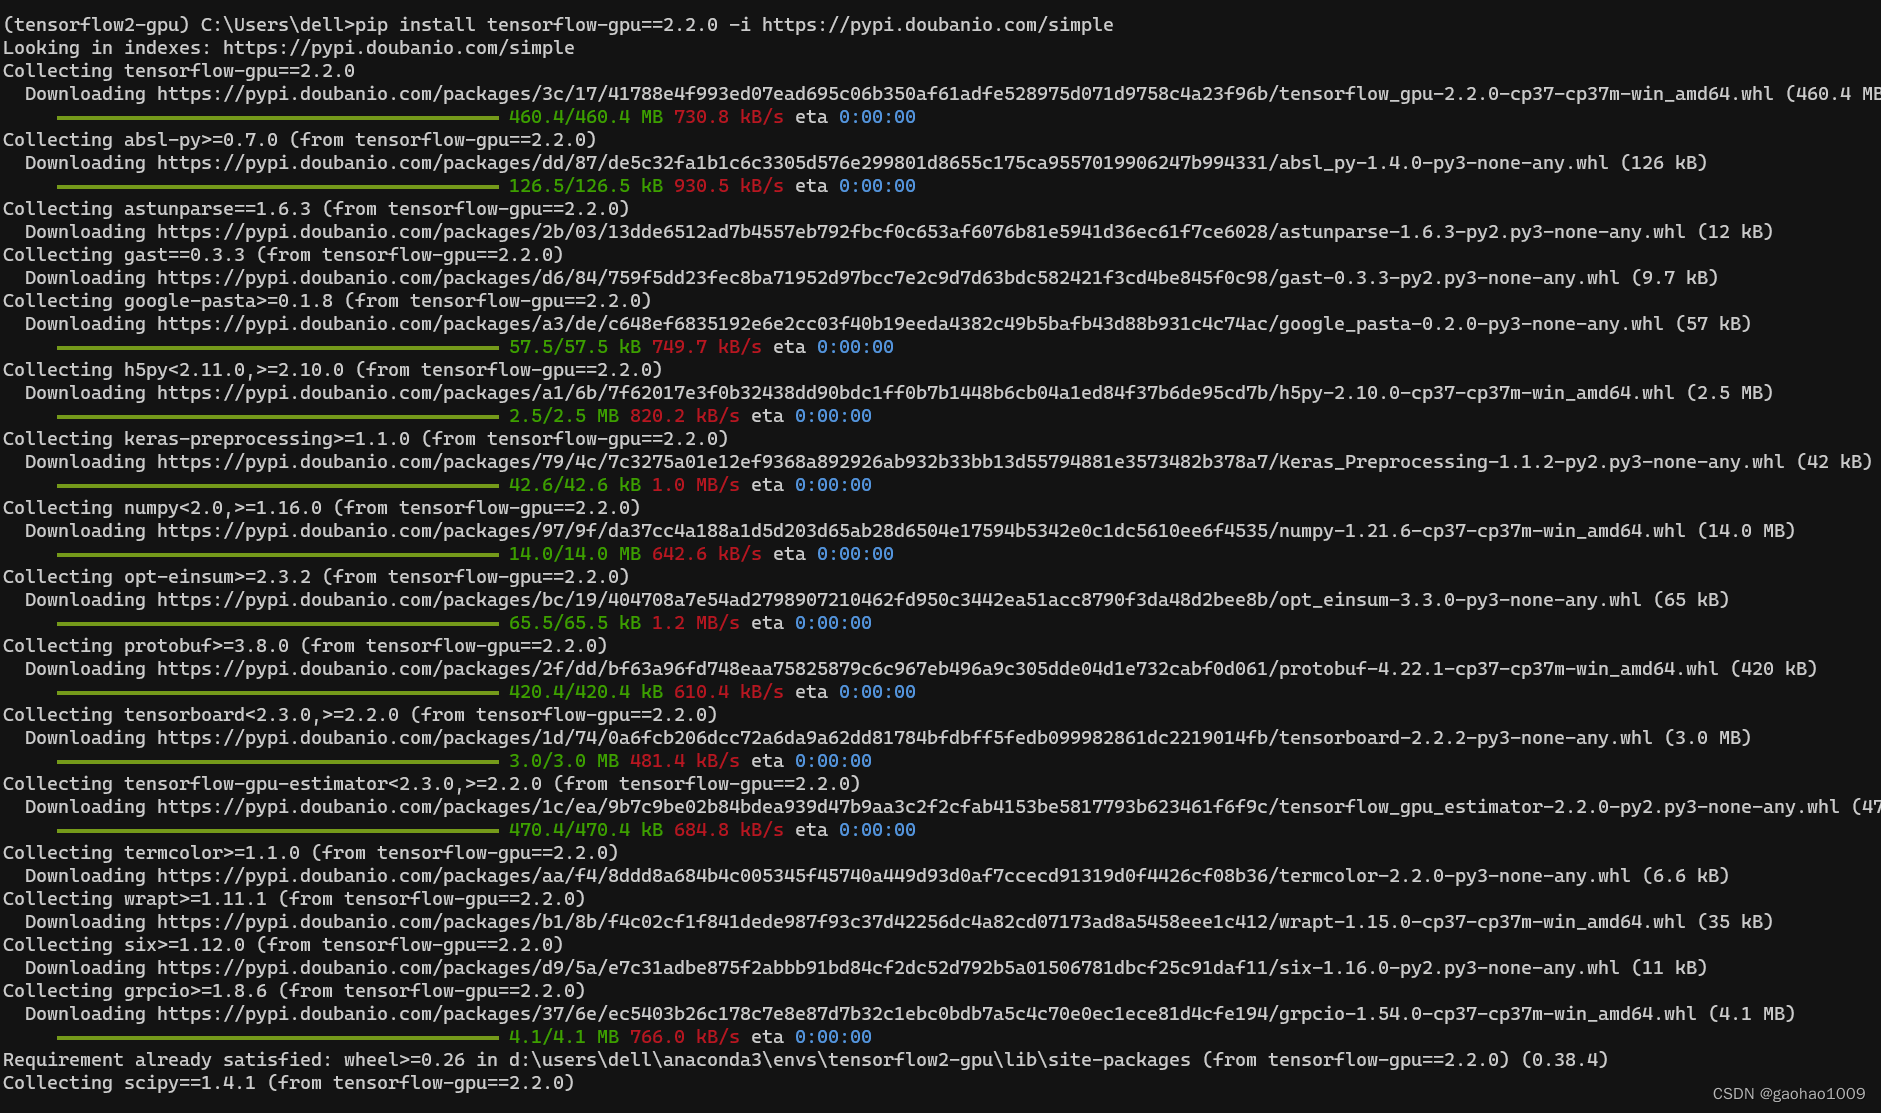
Task: Click the tensorboard-2.2.2 download line
Action: pyautogui.click(x=888, y=737)
